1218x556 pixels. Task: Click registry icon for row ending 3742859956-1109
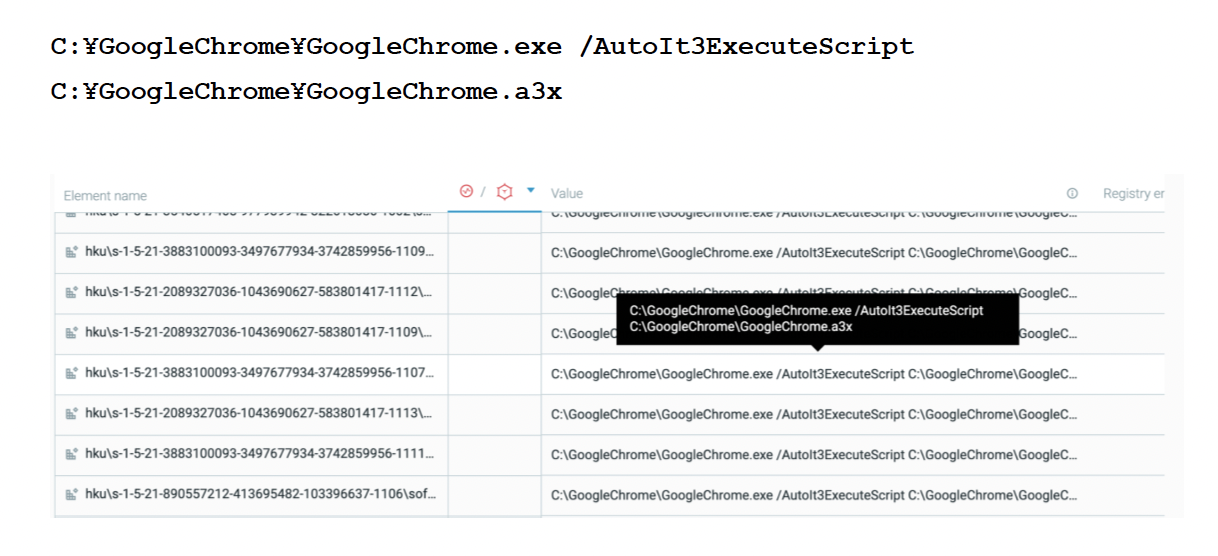pyautogui.click(x=71, y=252)
